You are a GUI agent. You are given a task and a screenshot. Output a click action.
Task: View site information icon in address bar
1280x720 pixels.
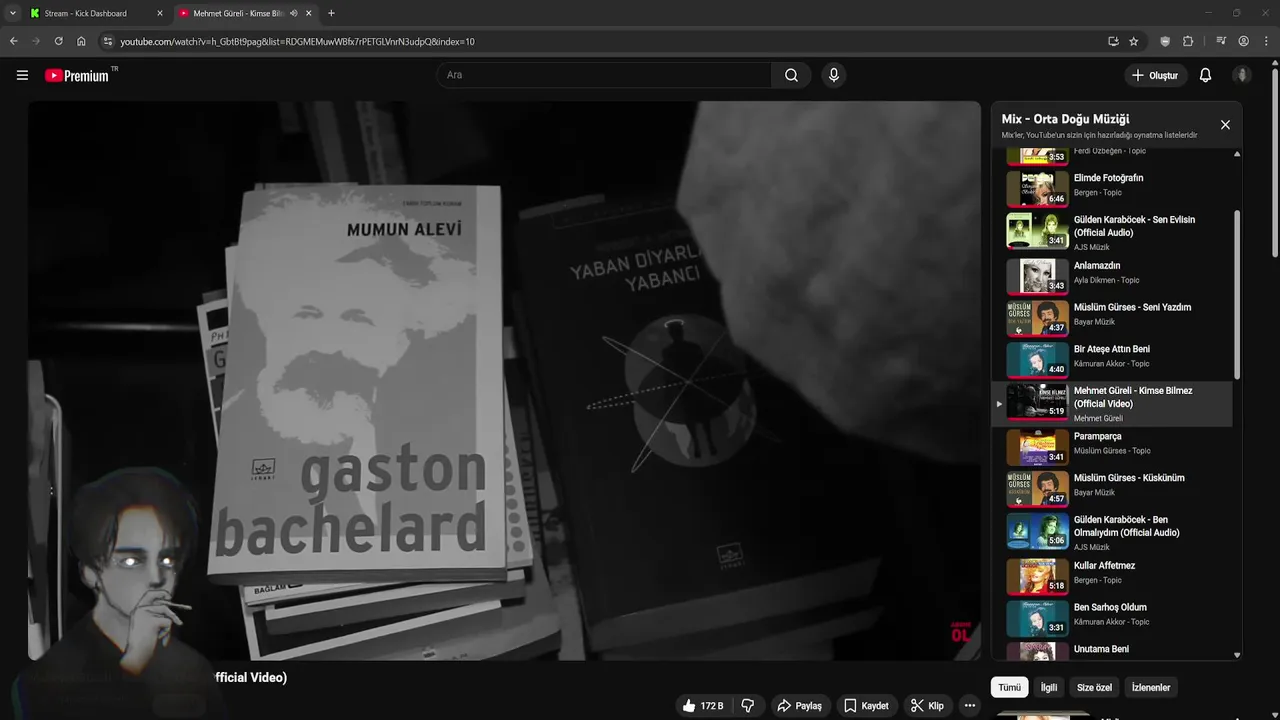coord(108,41)
